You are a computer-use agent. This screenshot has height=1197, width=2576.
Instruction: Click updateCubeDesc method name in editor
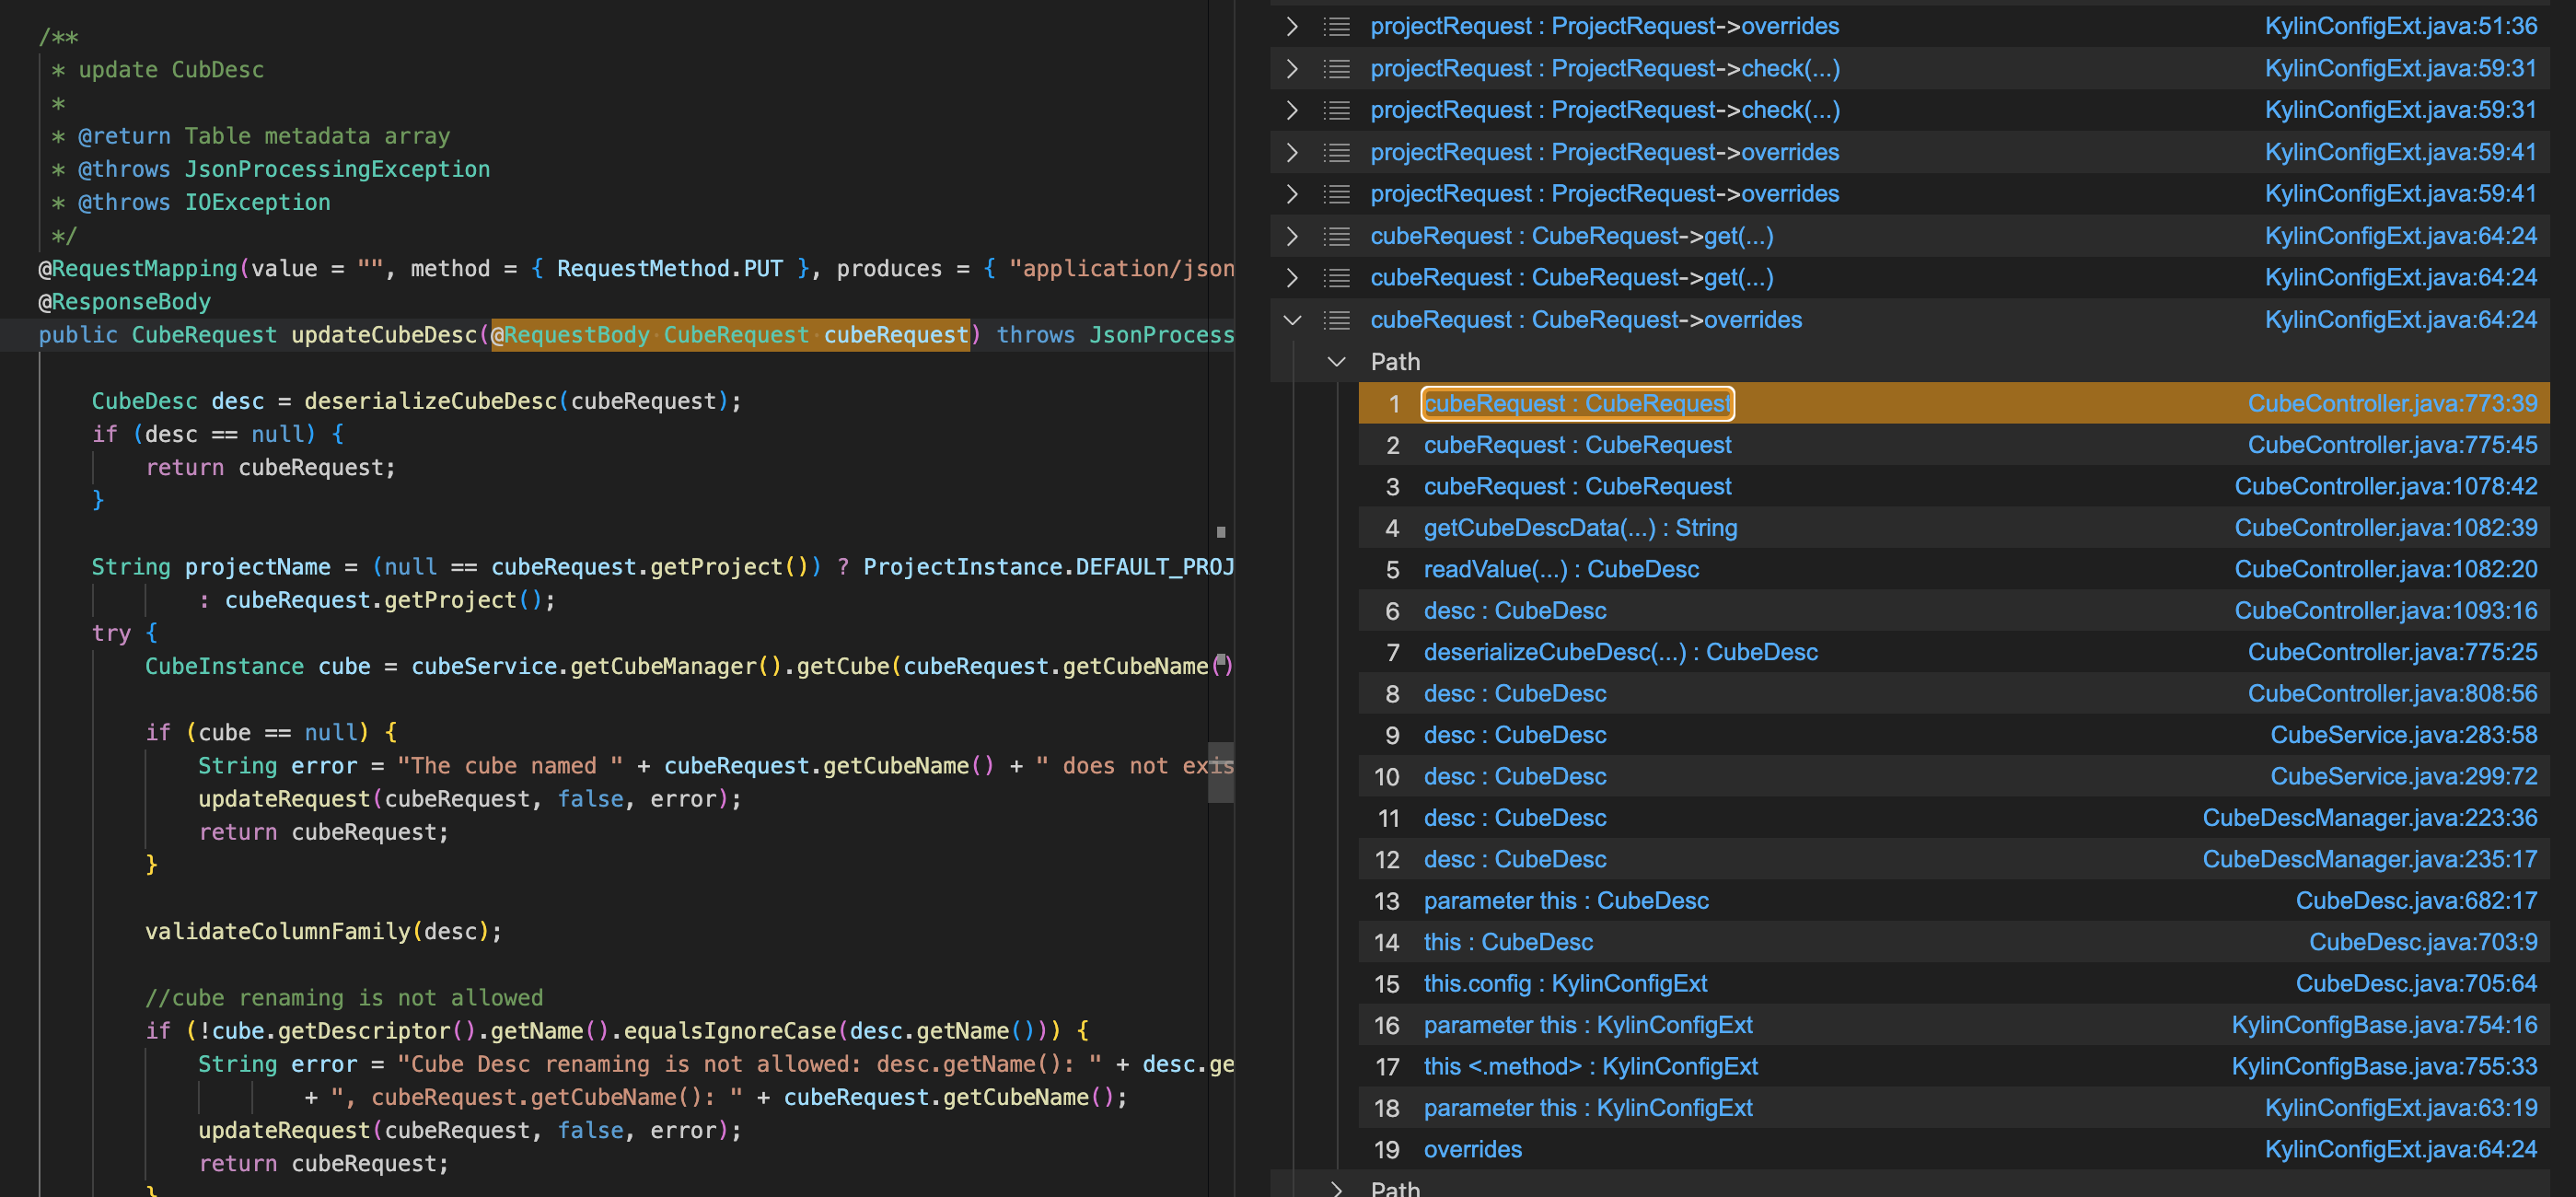coord(384,335)
